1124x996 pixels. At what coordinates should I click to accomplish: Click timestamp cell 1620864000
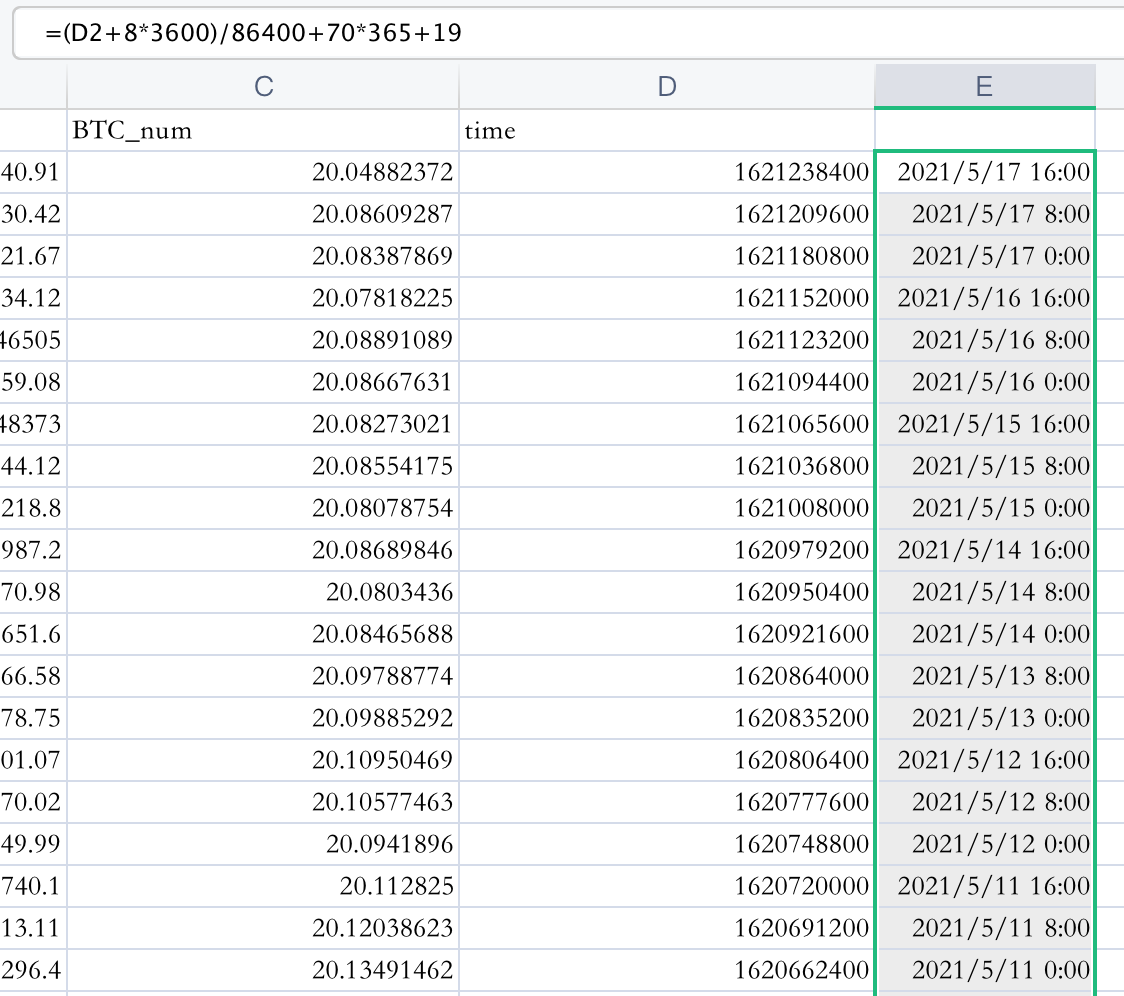[x=667, y=676]
